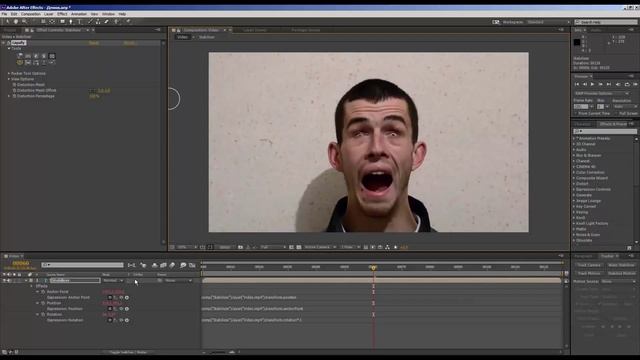Enable the Full Screen checkbox
Image resolution: width=640 pixels, height=360 pixels.
click(x=616, y=113)
